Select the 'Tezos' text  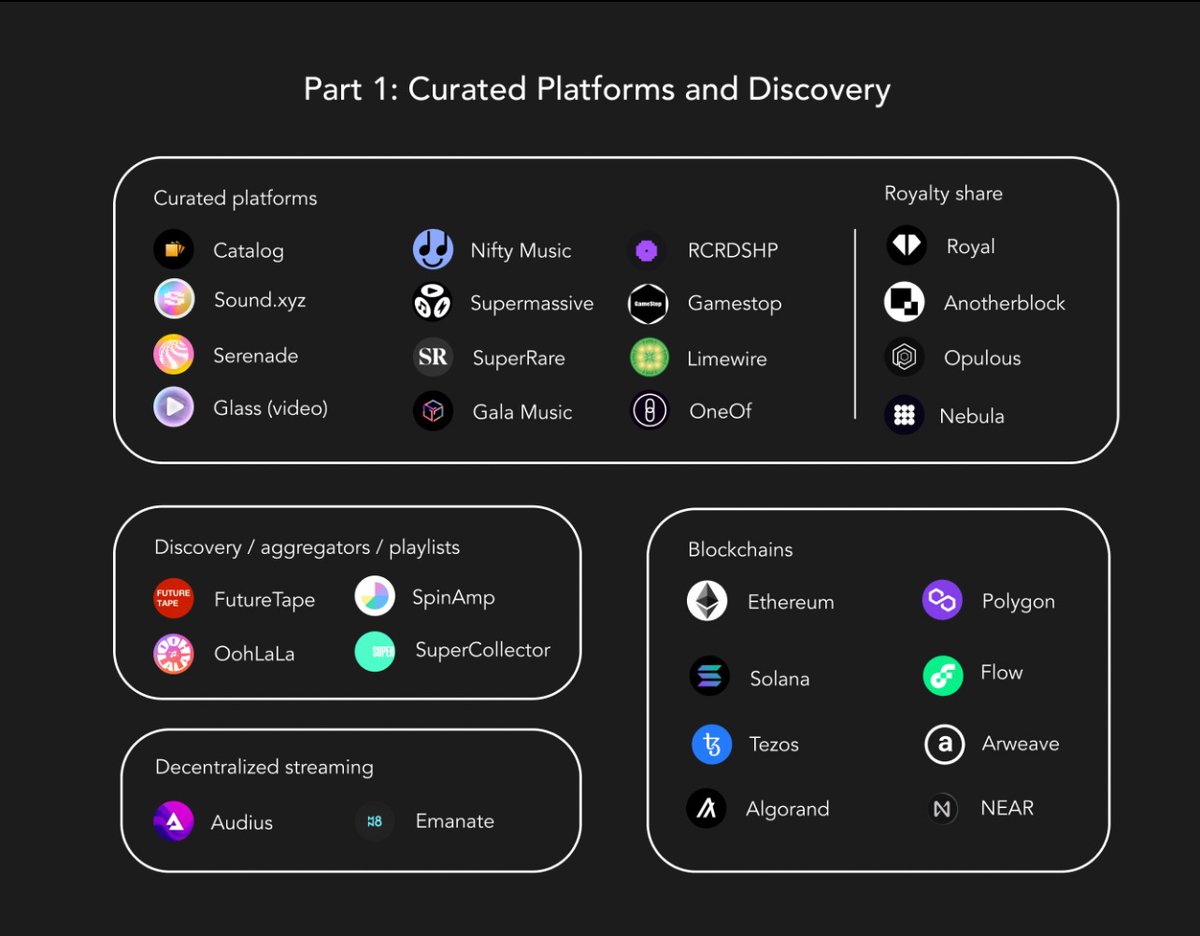click(774, 744)
